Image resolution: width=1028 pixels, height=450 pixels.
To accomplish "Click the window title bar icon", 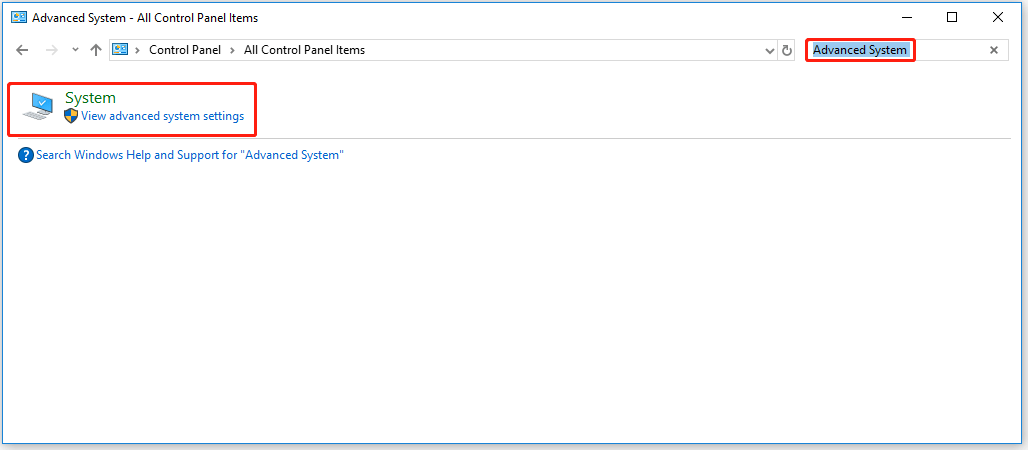I will point(18,17).
